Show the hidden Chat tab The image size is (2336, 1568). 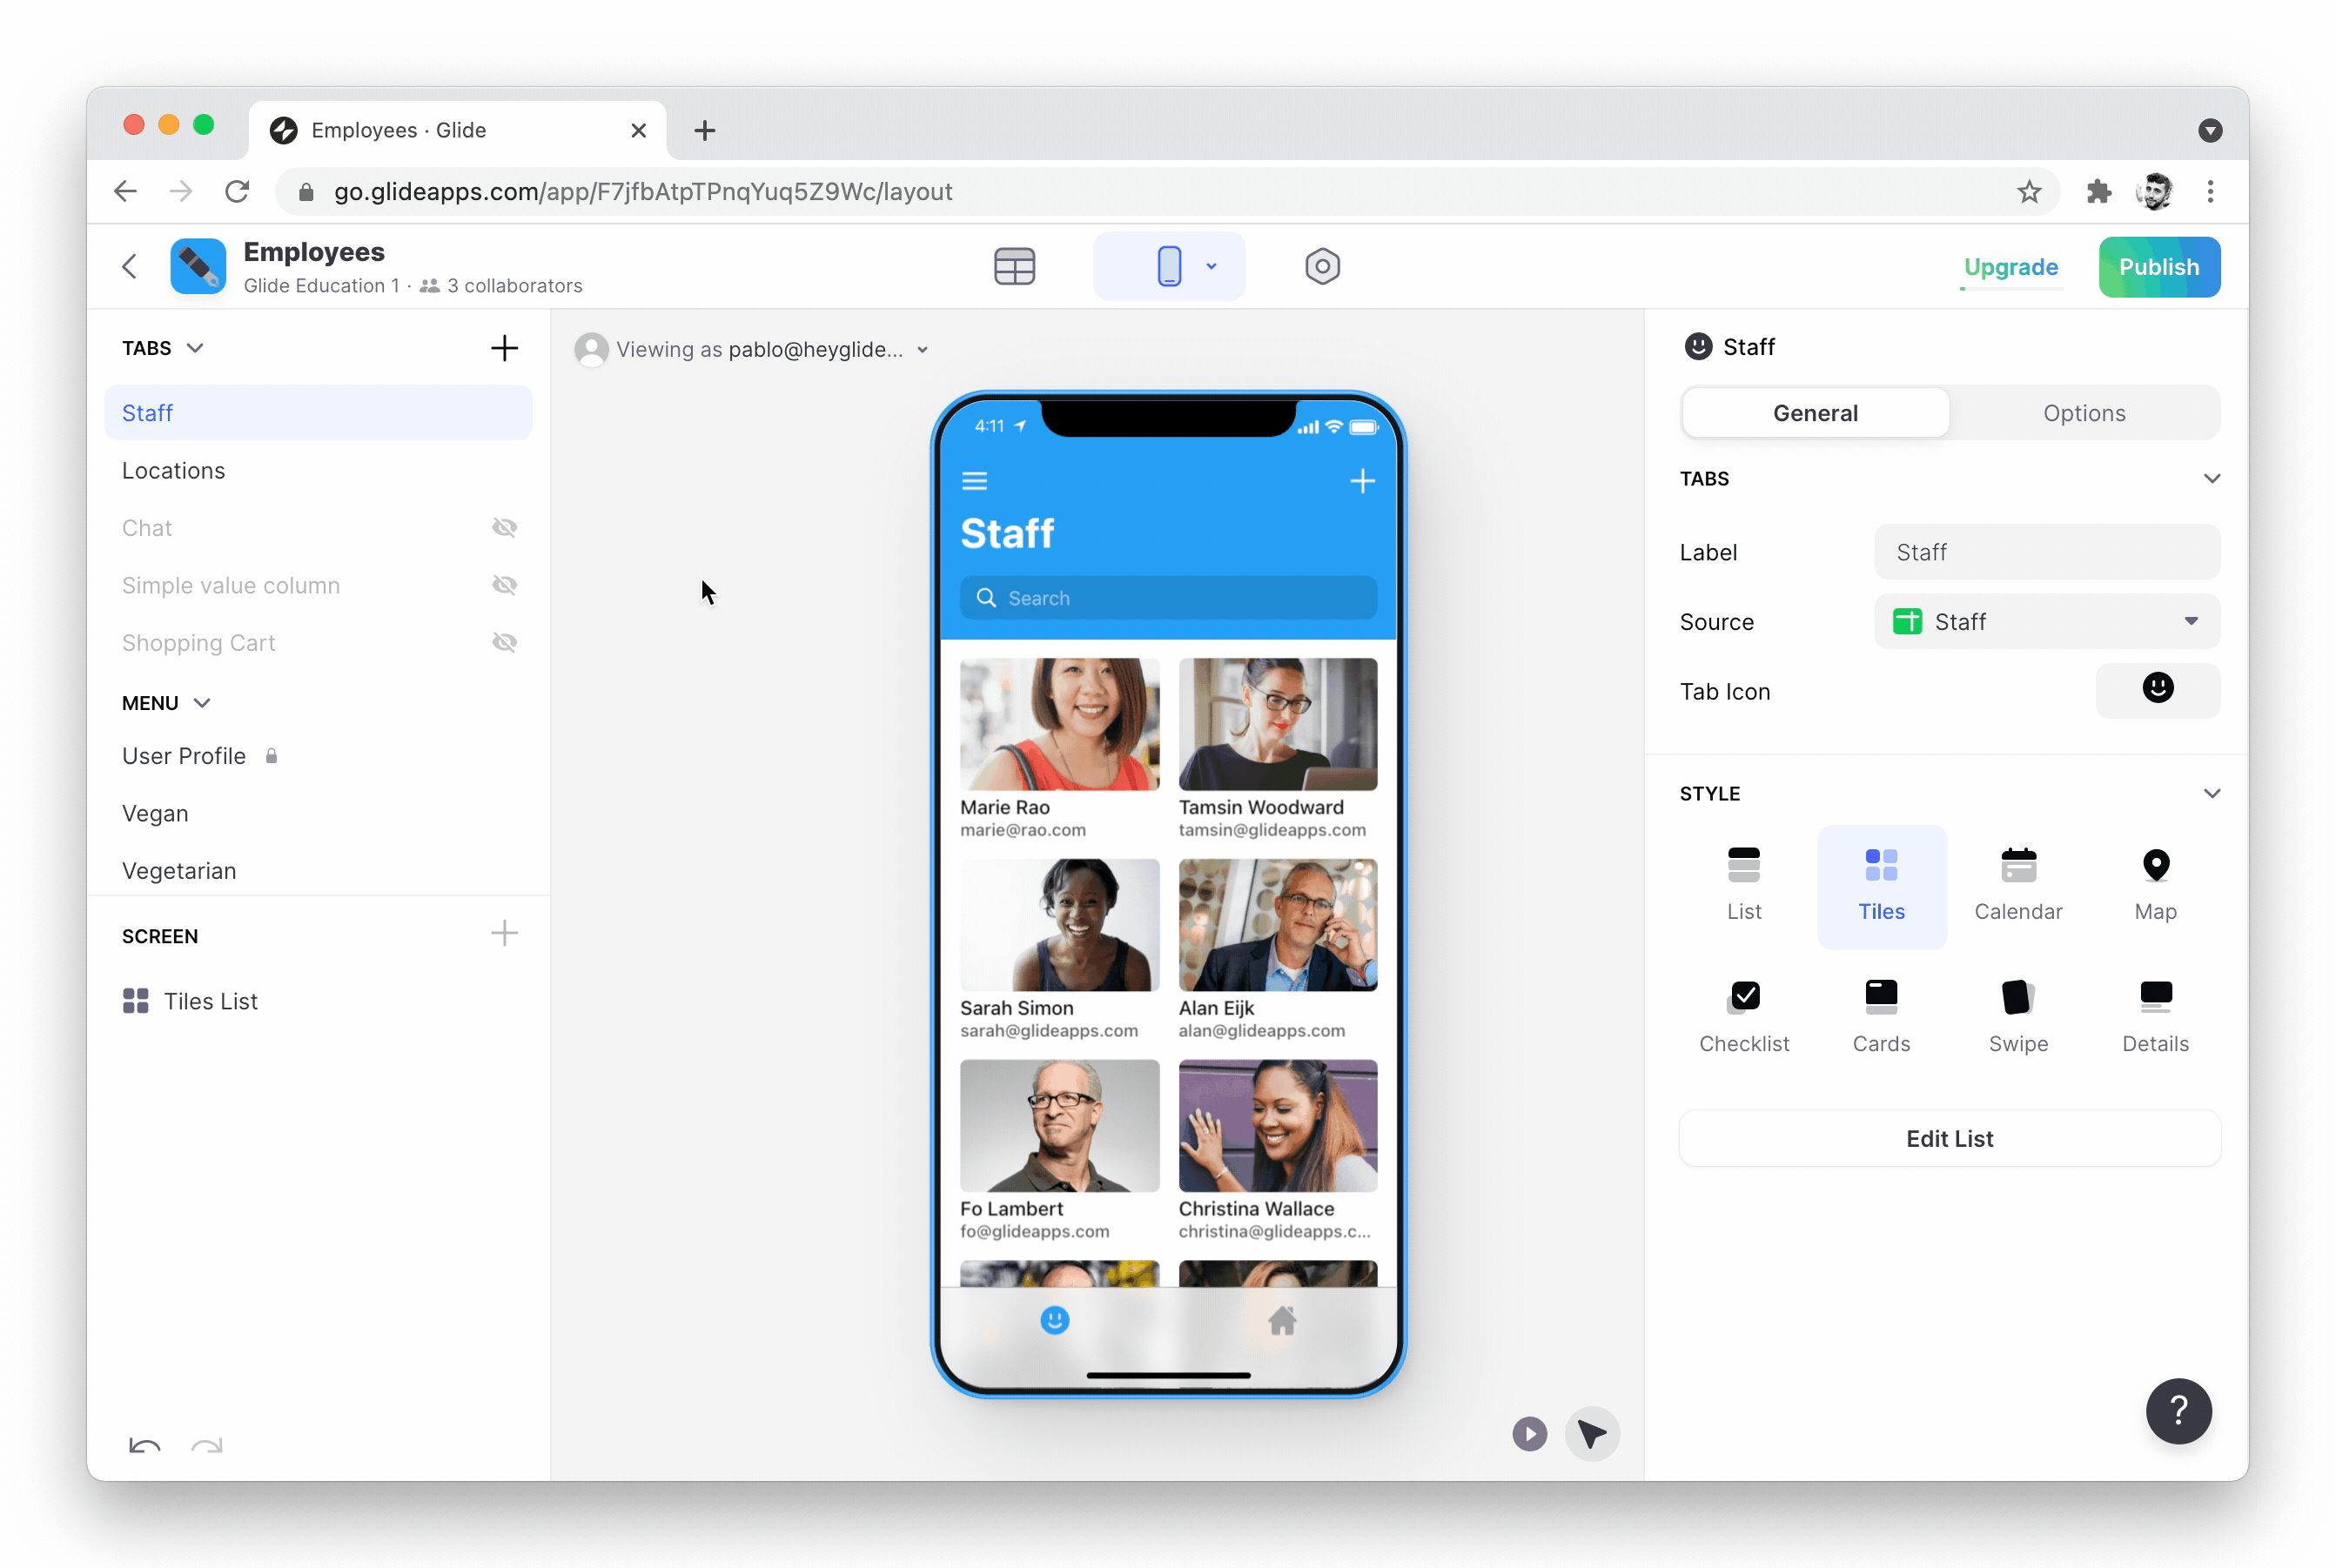[x=505, y=527]
